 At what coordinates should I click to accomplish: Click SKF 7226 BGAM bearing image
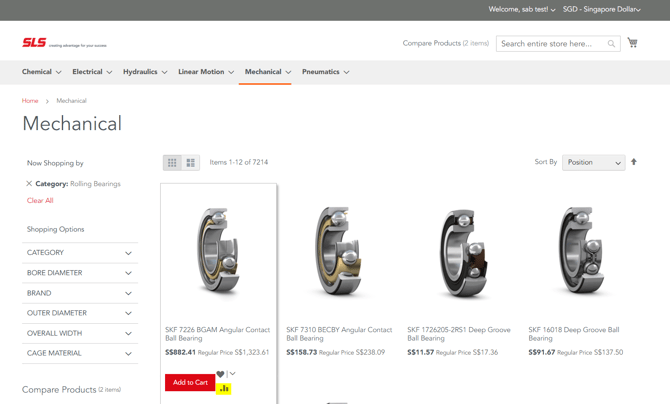218,252
